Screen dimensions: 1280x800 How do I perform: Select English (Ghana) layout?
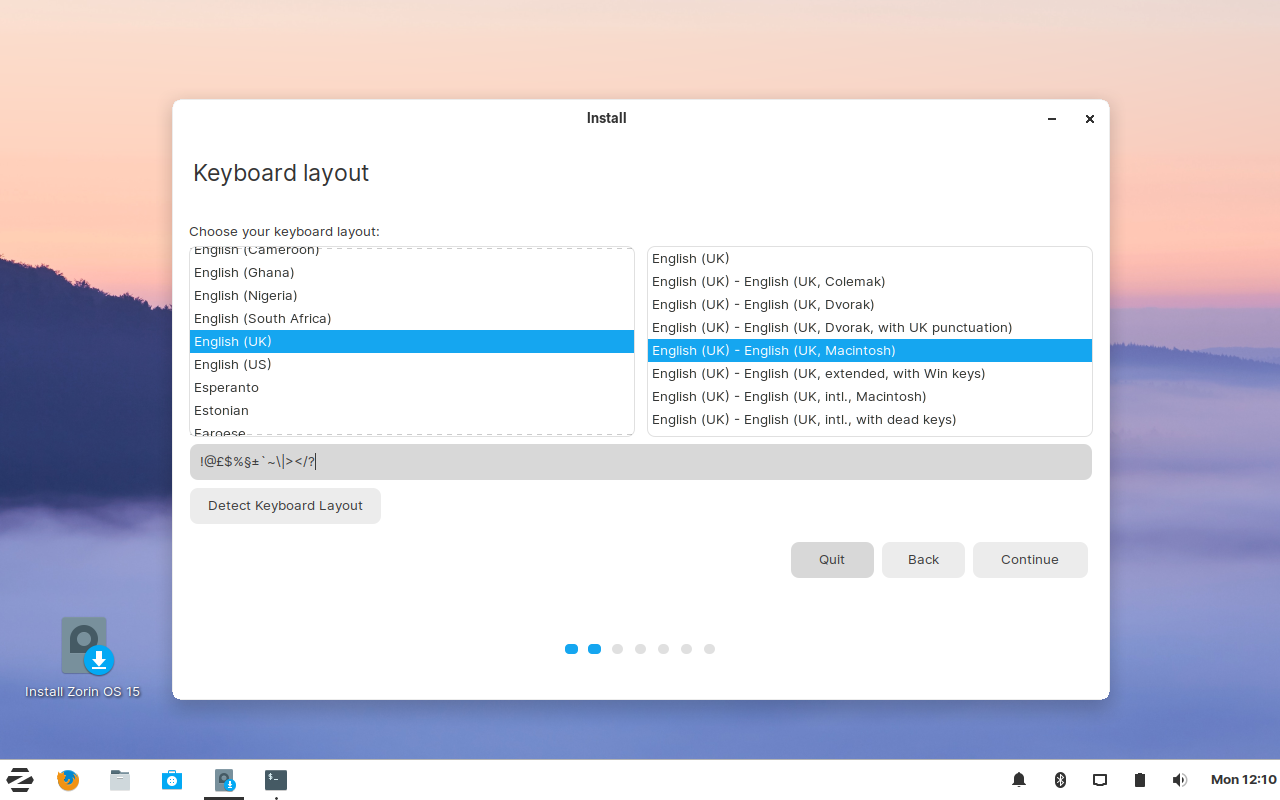point(412,273)
